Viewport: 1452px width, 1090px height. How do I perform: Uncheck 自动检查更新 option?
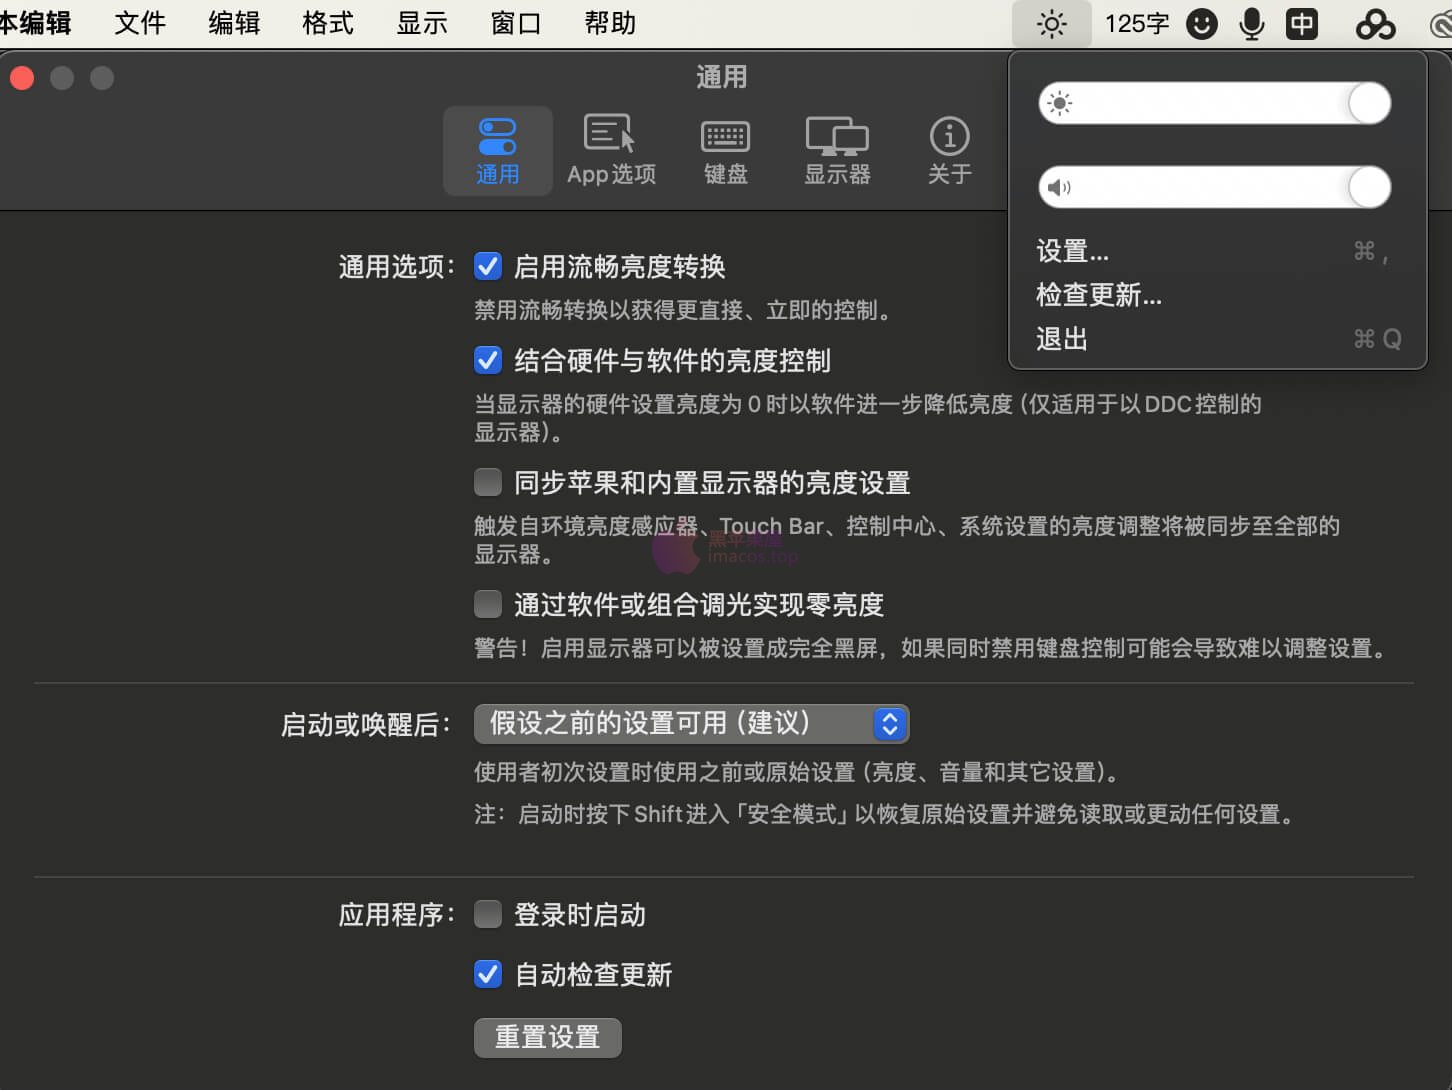click(x=488, y=974)
